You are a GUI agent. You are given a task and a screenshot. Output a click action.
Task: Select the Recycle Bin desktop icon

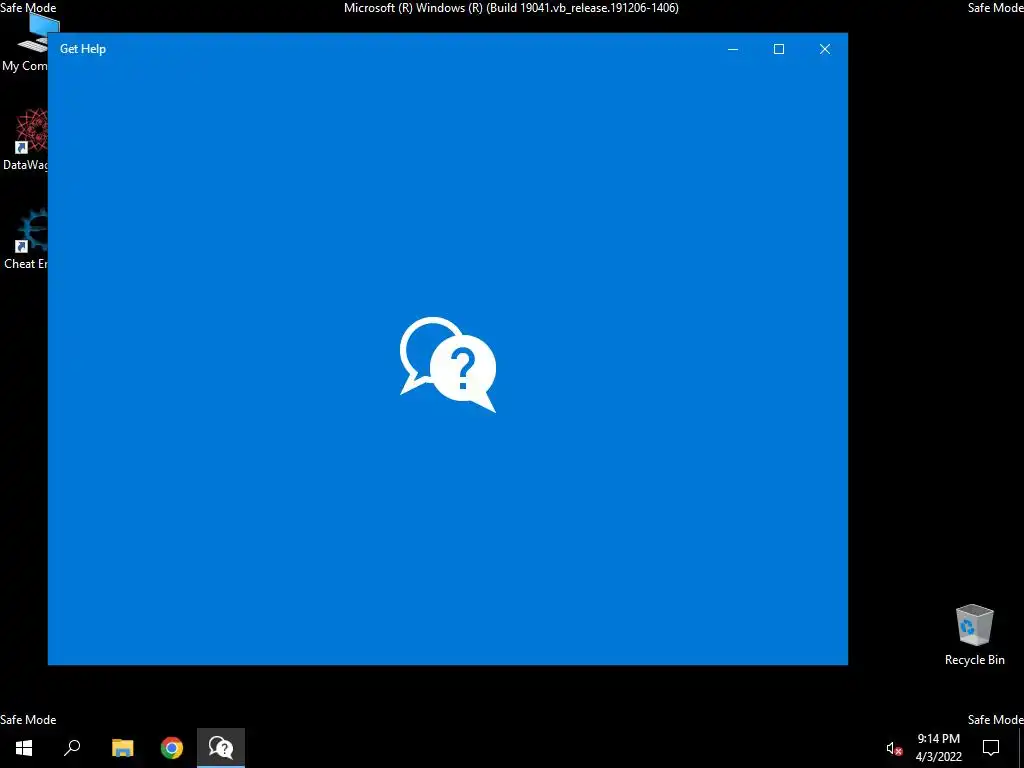(974, 635)
